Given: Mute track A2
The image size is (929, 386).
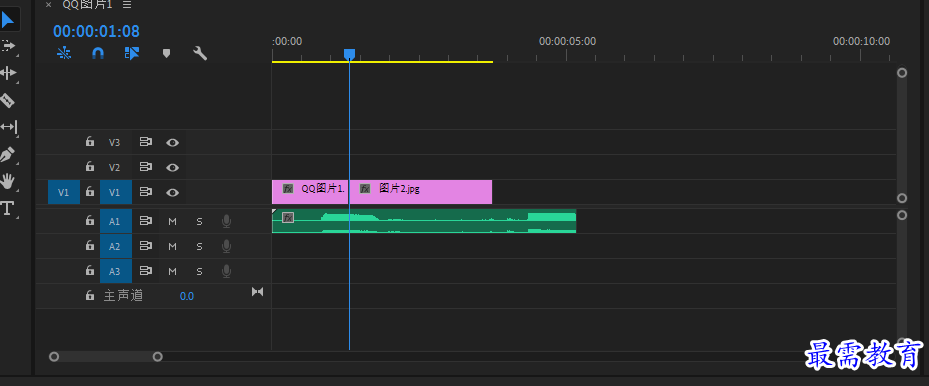Looking at the screenshot, I should click(x=172, y=246).
